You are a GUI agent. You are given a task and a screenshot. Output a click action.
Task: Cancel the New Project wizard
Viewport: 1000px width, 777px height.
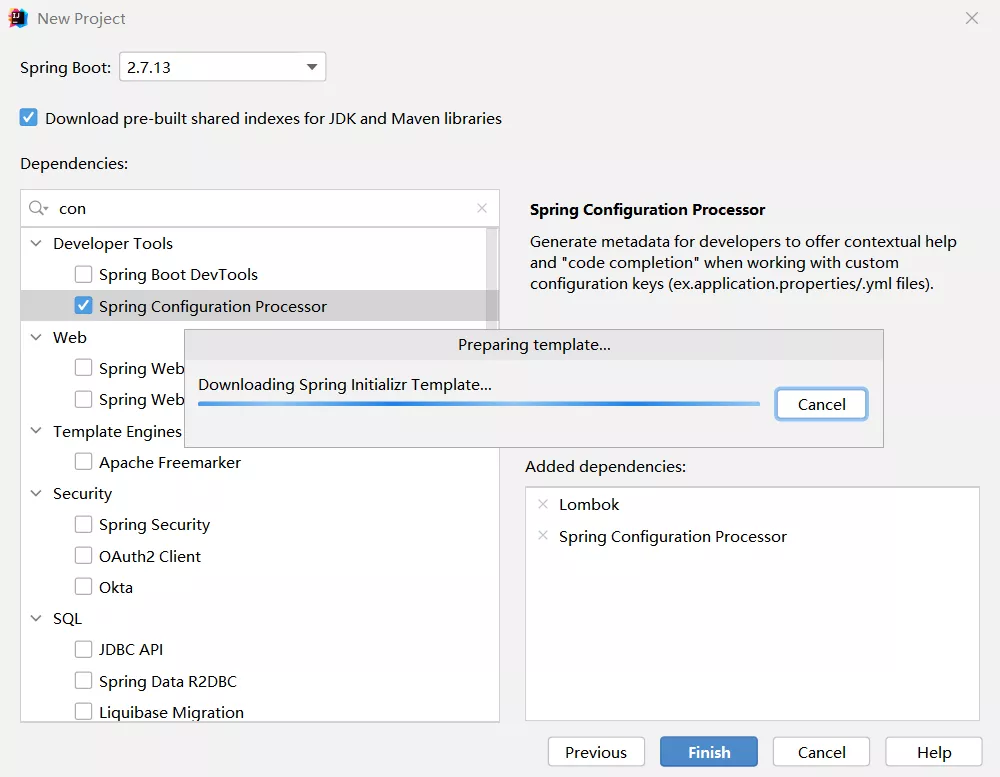point(821,752)
